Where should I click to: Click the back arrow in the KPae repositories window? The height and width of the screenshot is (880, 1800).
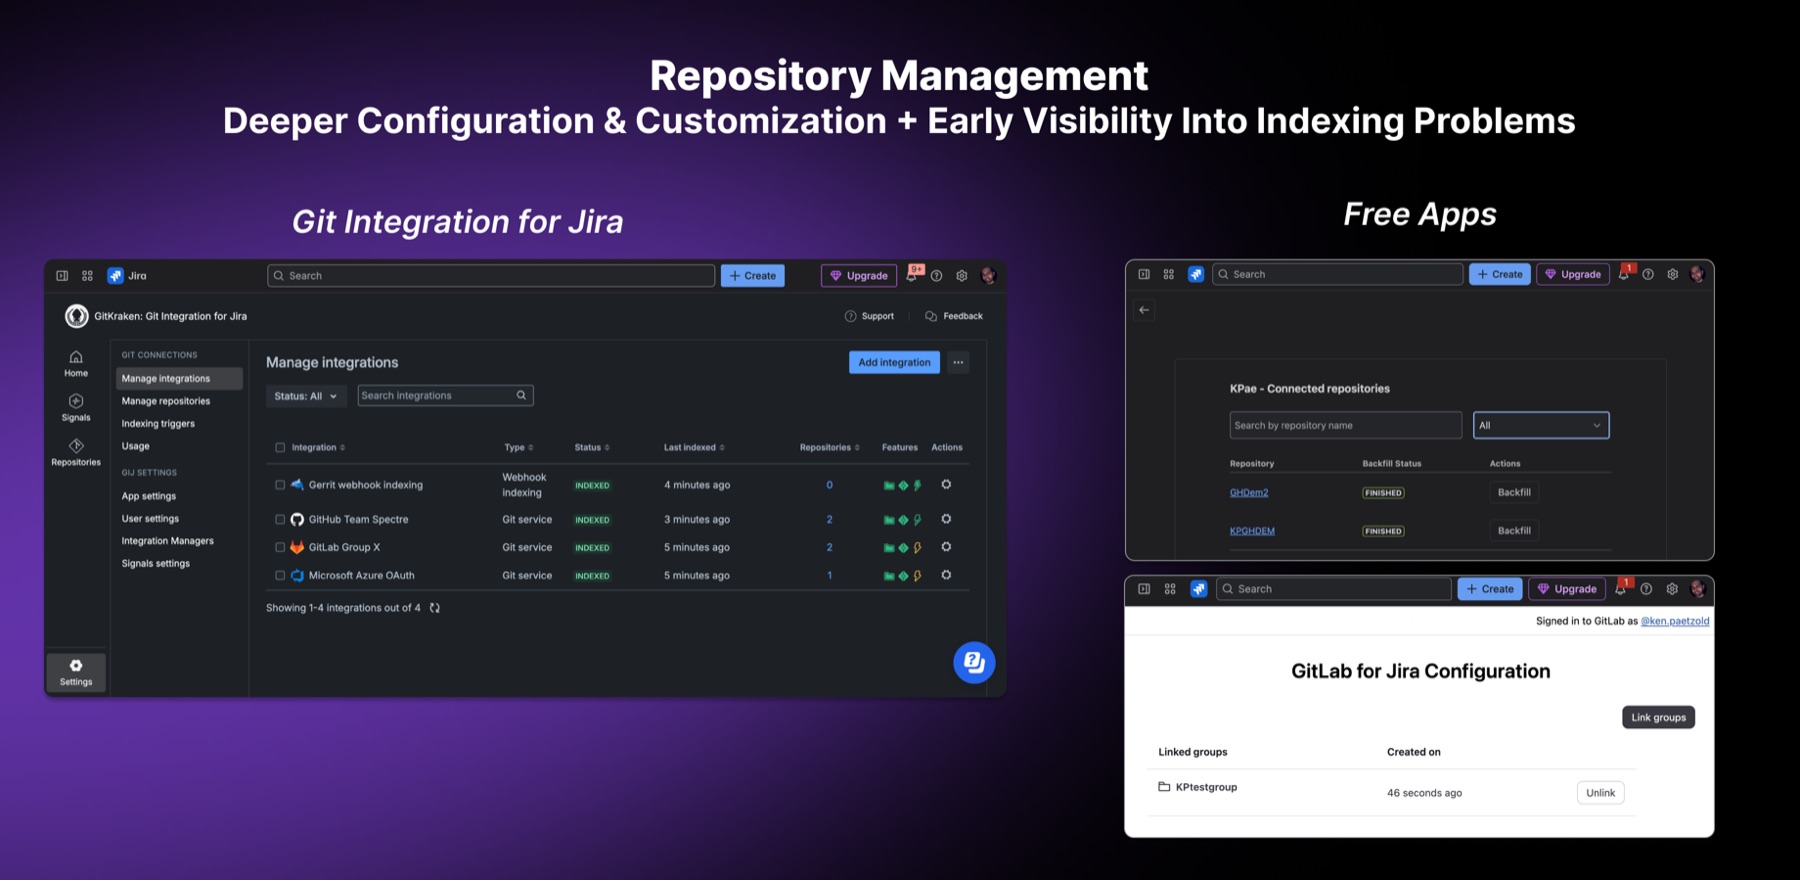(1144, 310)
